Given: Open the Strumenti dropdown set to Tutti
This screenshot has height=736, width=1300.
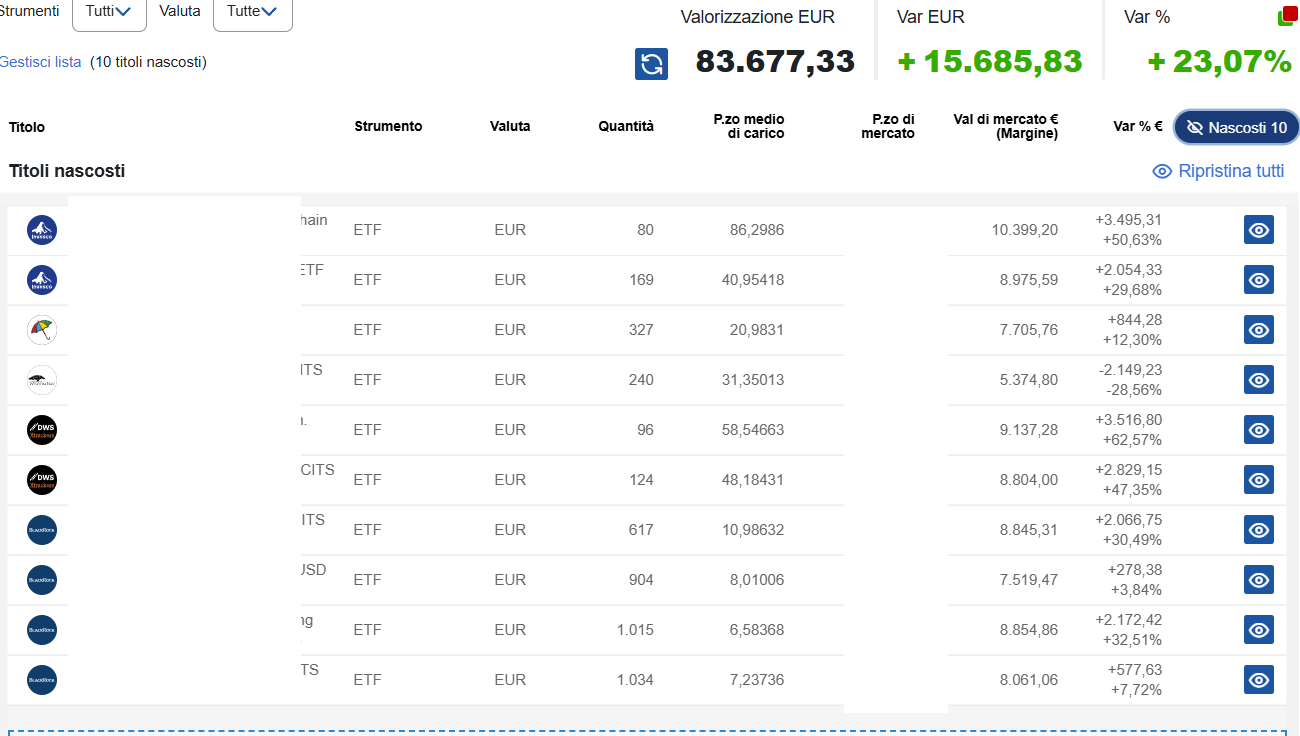Looking at the screenshot, I should tap(109, 12).
